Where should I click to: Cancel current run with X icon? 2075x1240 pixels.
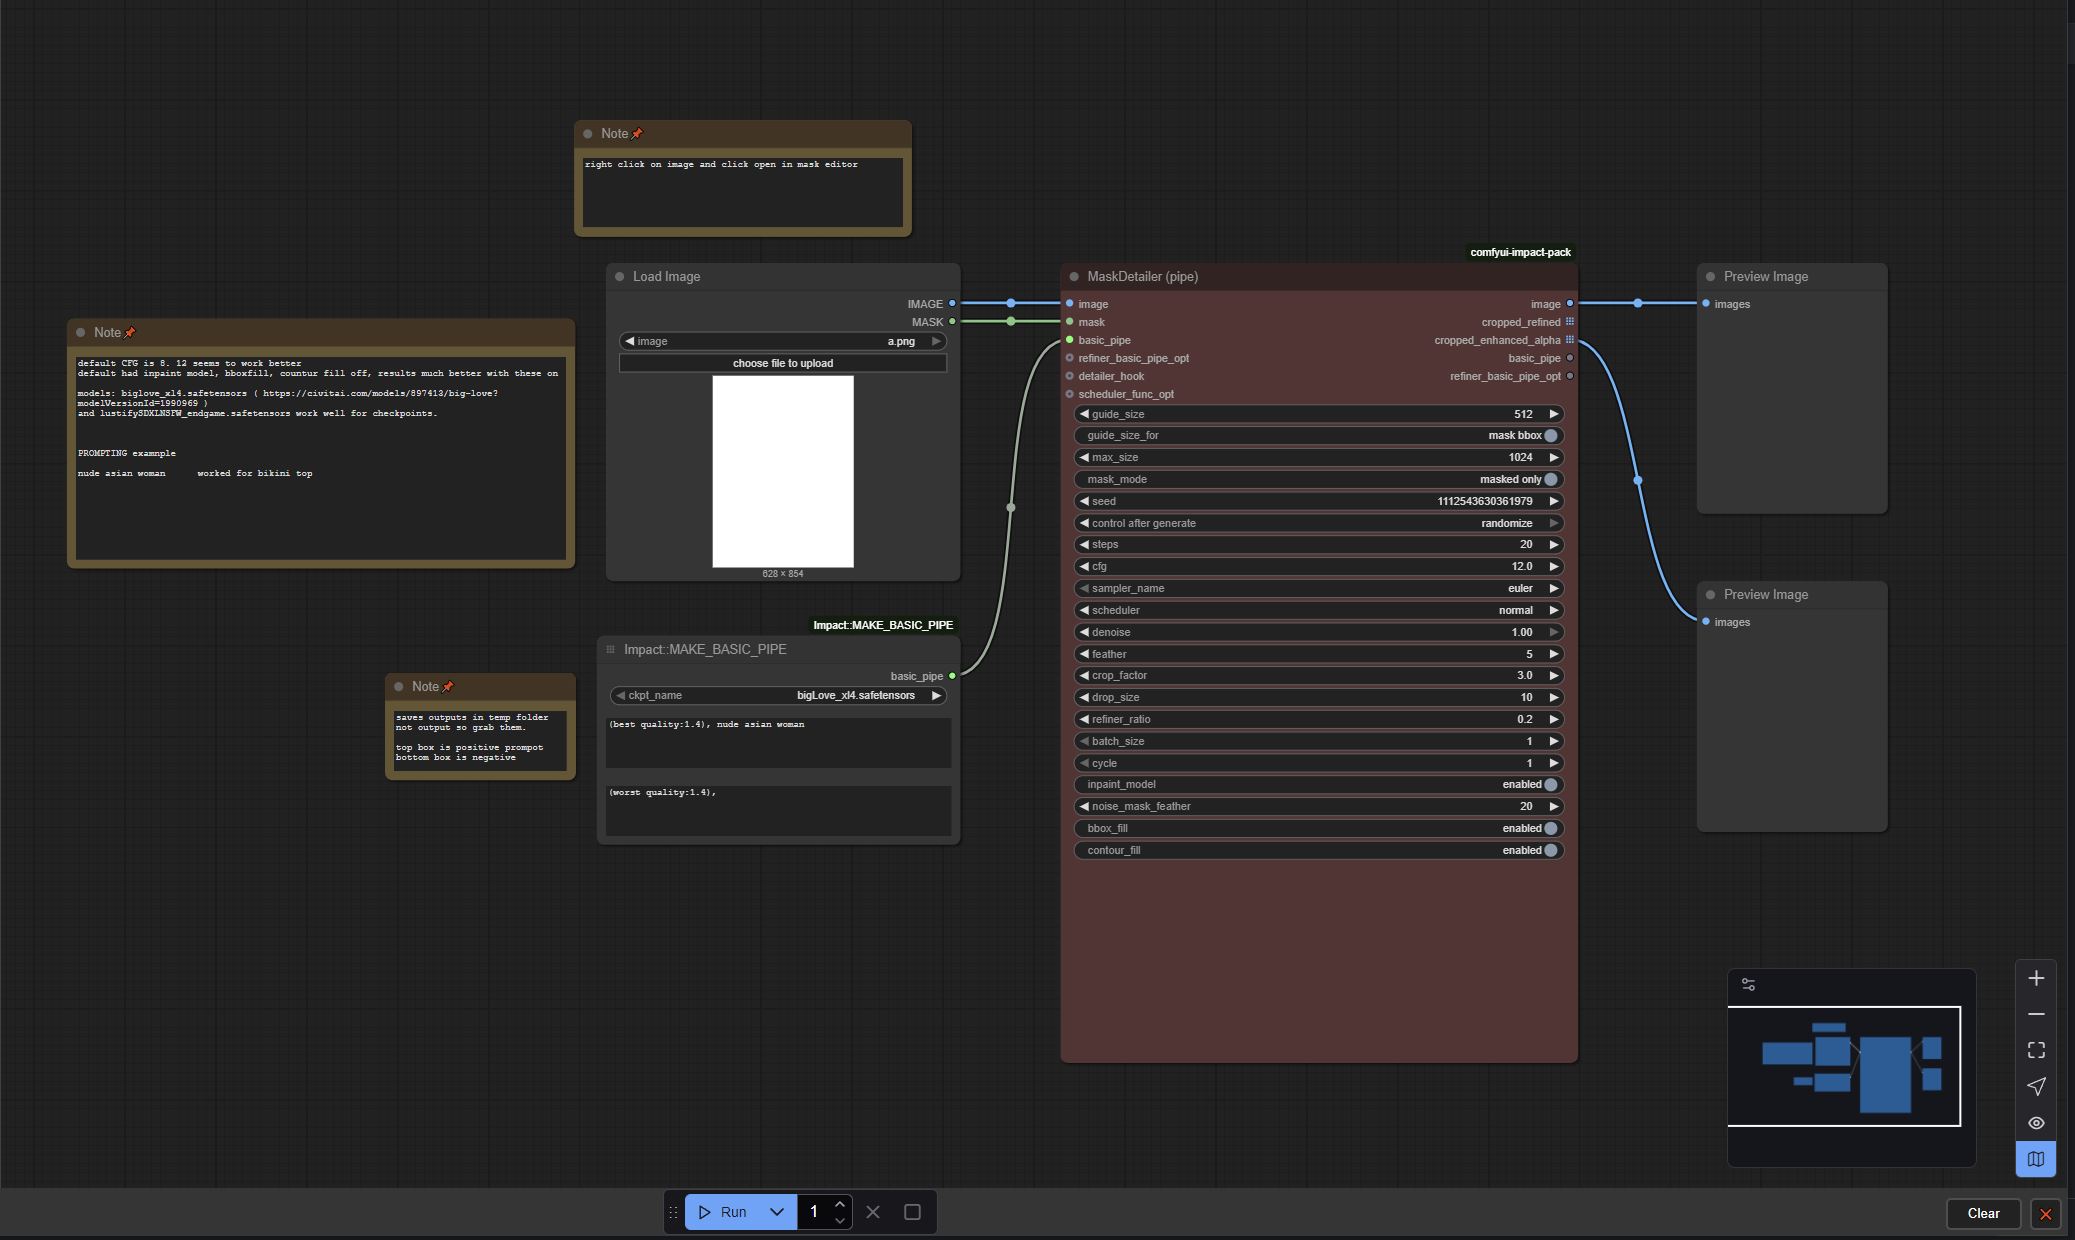coord(873,1212)
